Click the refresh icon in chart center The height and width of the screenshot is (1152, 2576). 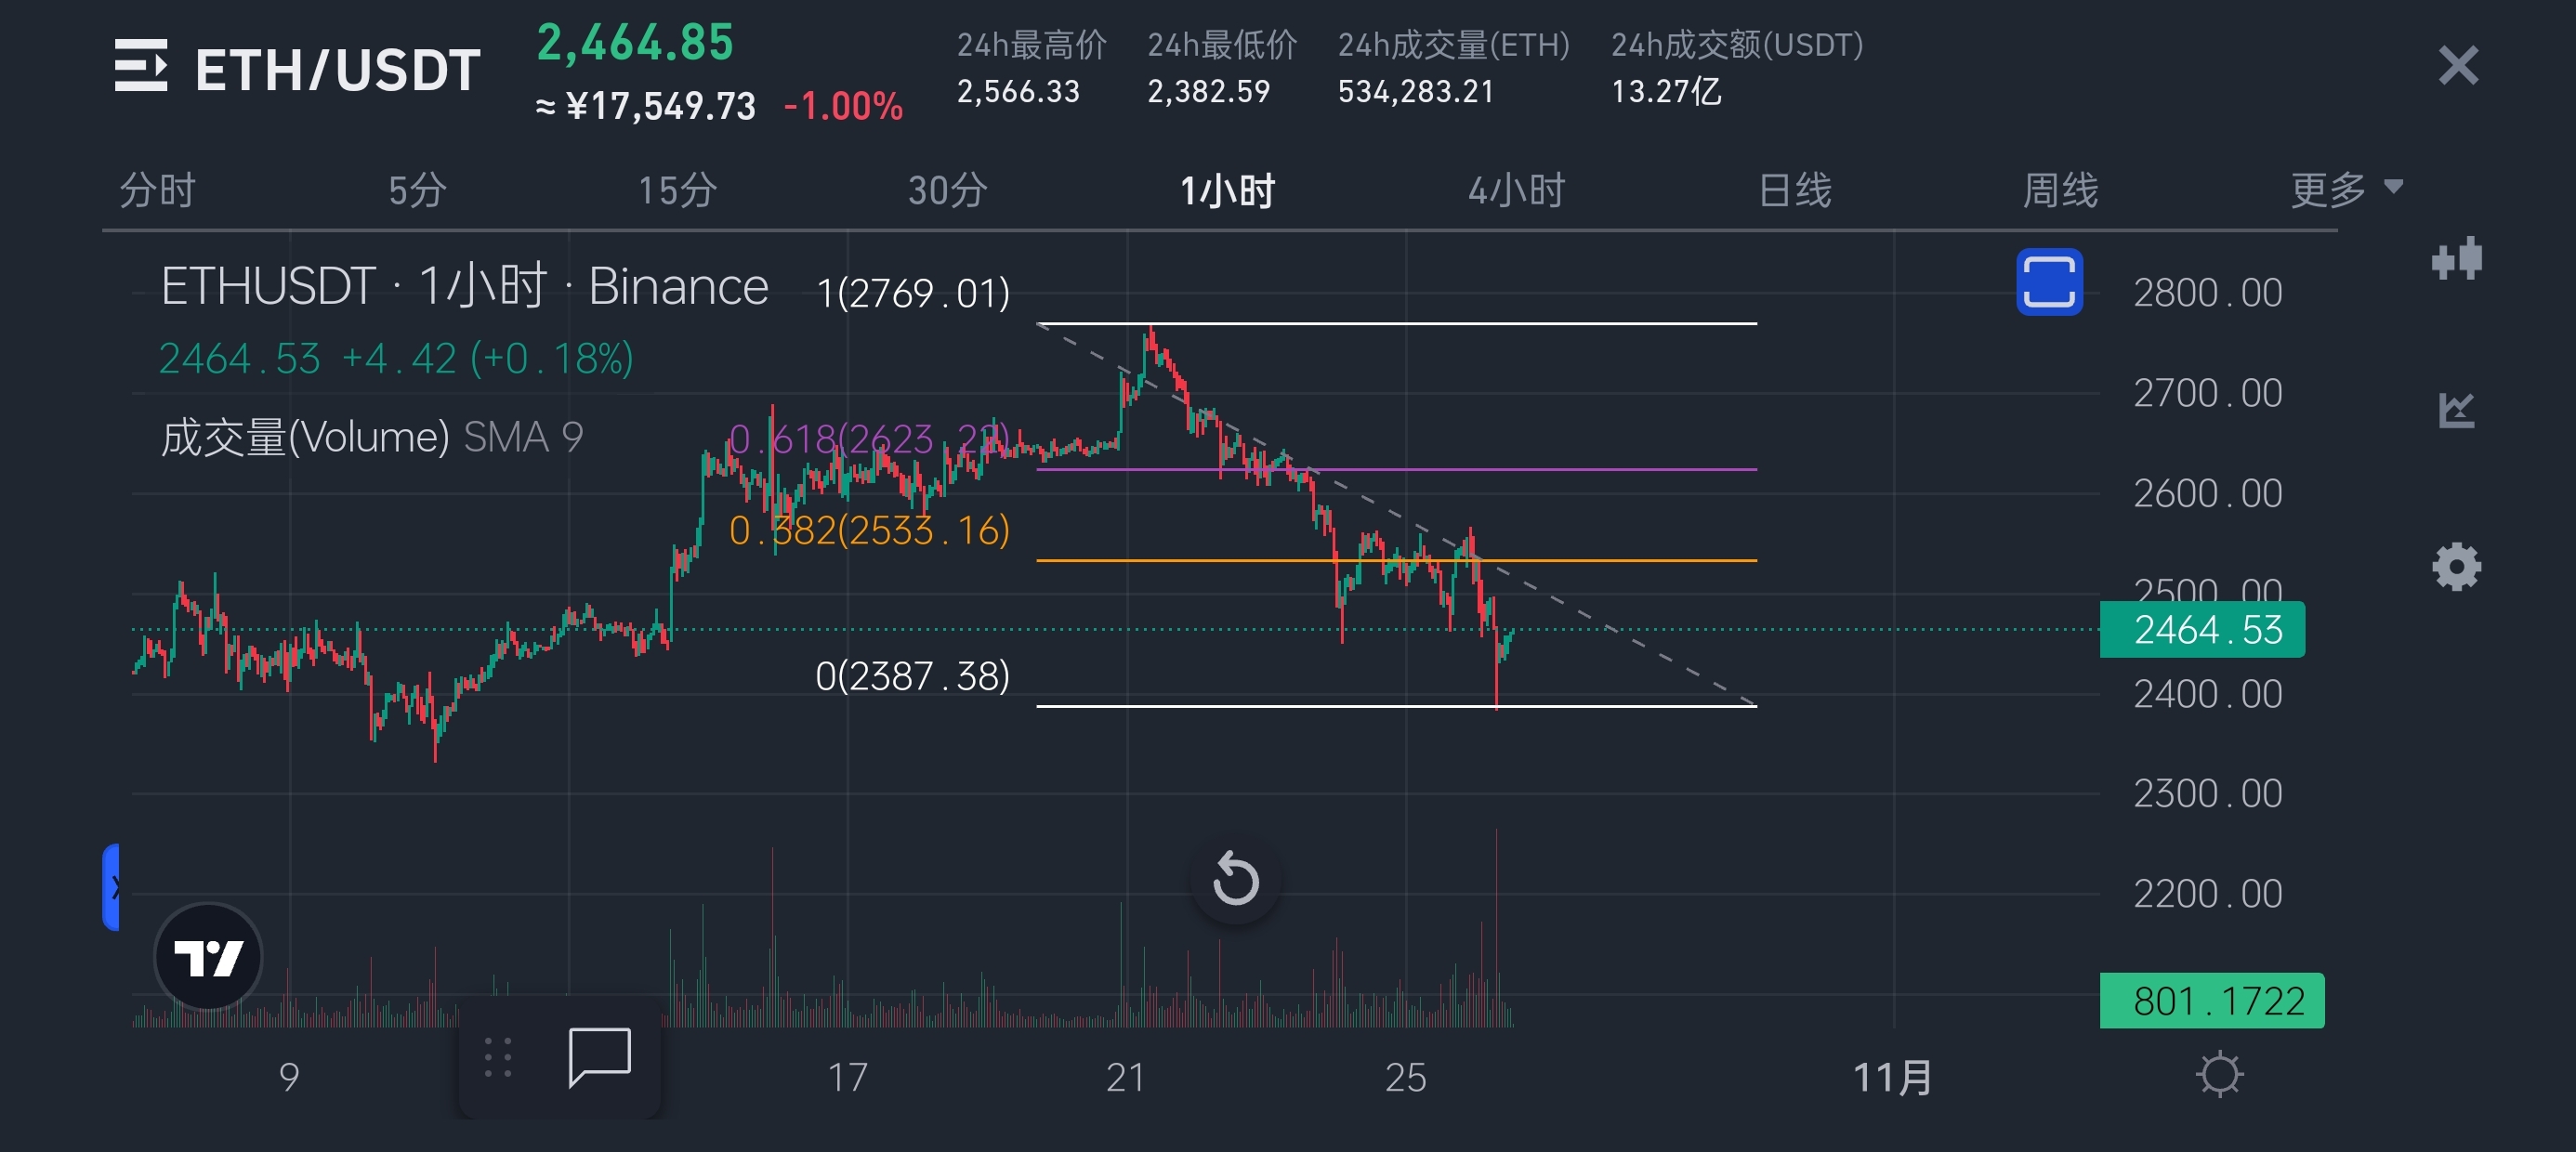coord(1235,879)
